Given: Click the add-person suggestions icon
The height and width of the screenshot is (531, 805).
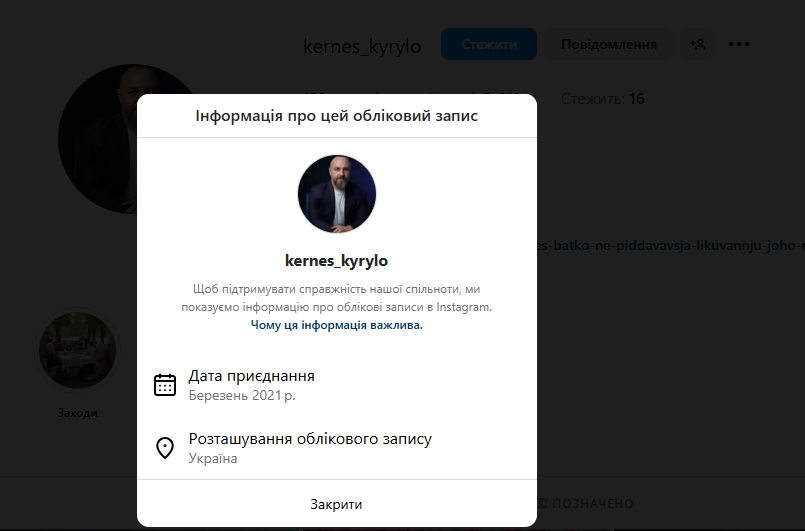Looking at the screenshot, I should (698, 44).
